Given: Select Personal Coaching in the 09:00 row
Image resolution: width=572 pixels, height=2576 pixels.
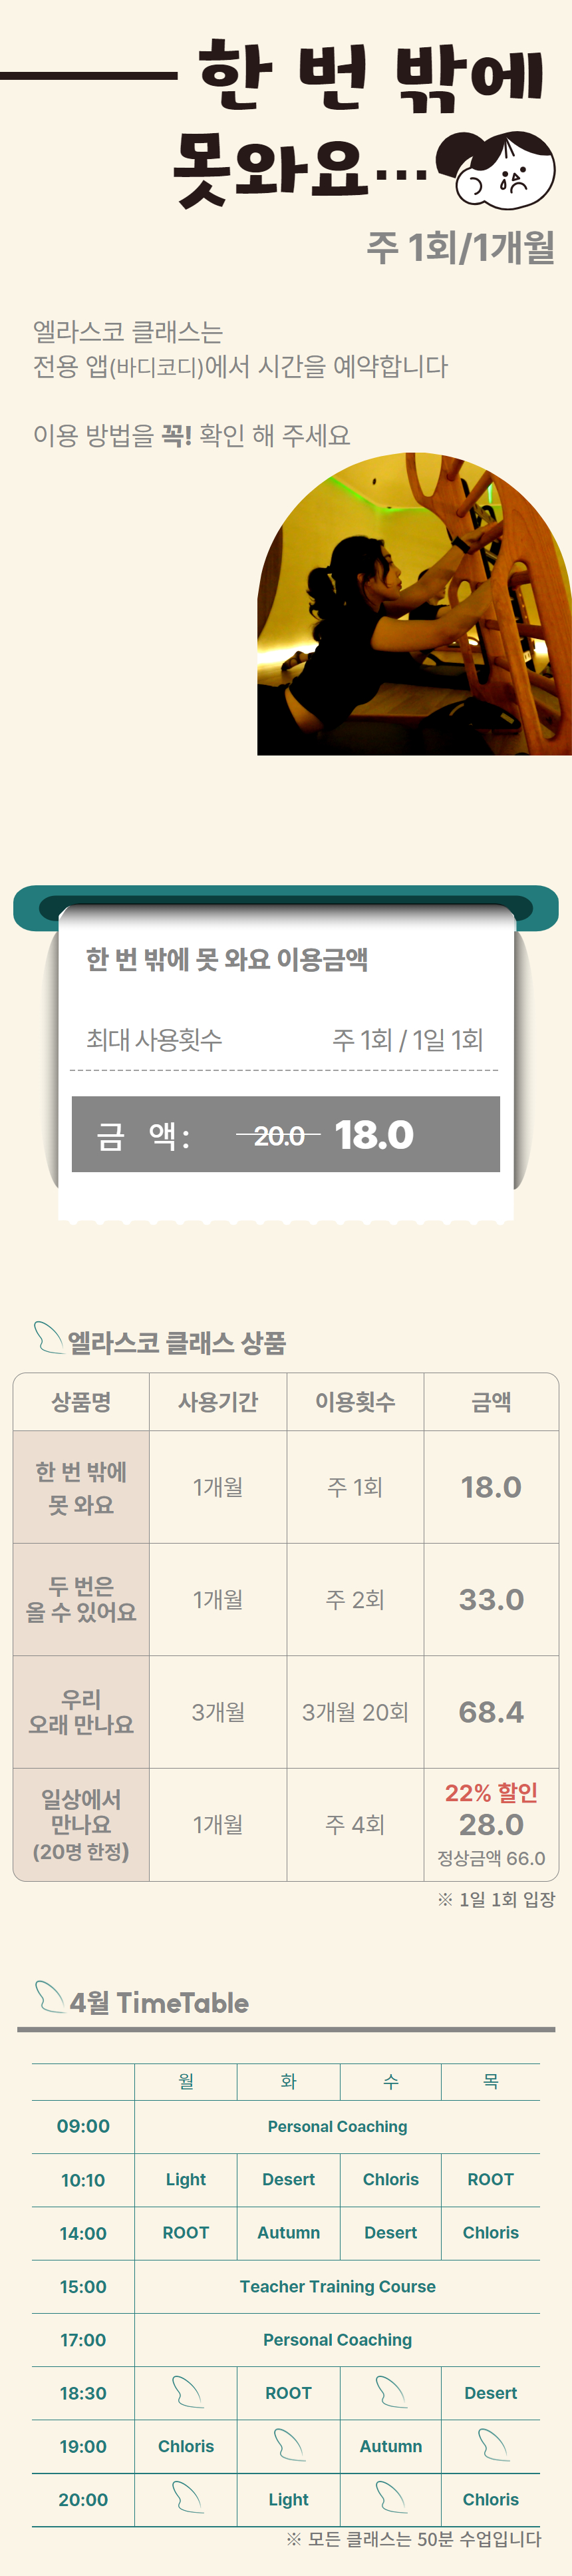Looking at the screenshot, I should [337, 2126].
